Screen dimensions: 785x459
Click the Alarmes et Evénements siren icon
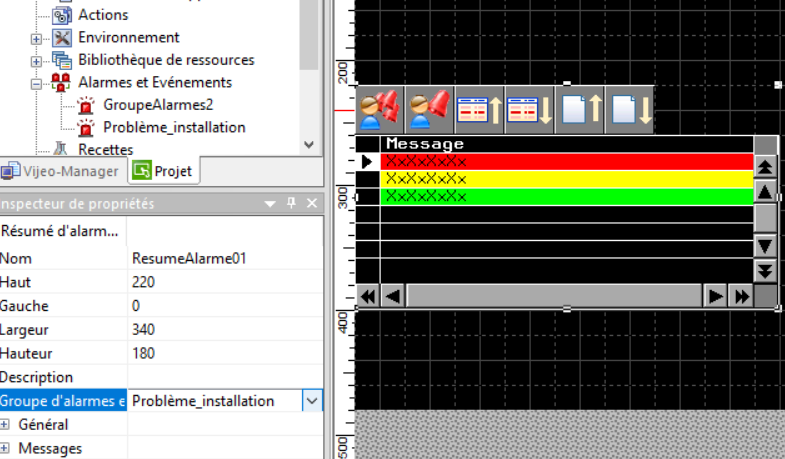pyautogui.click(x=61, y=83)
